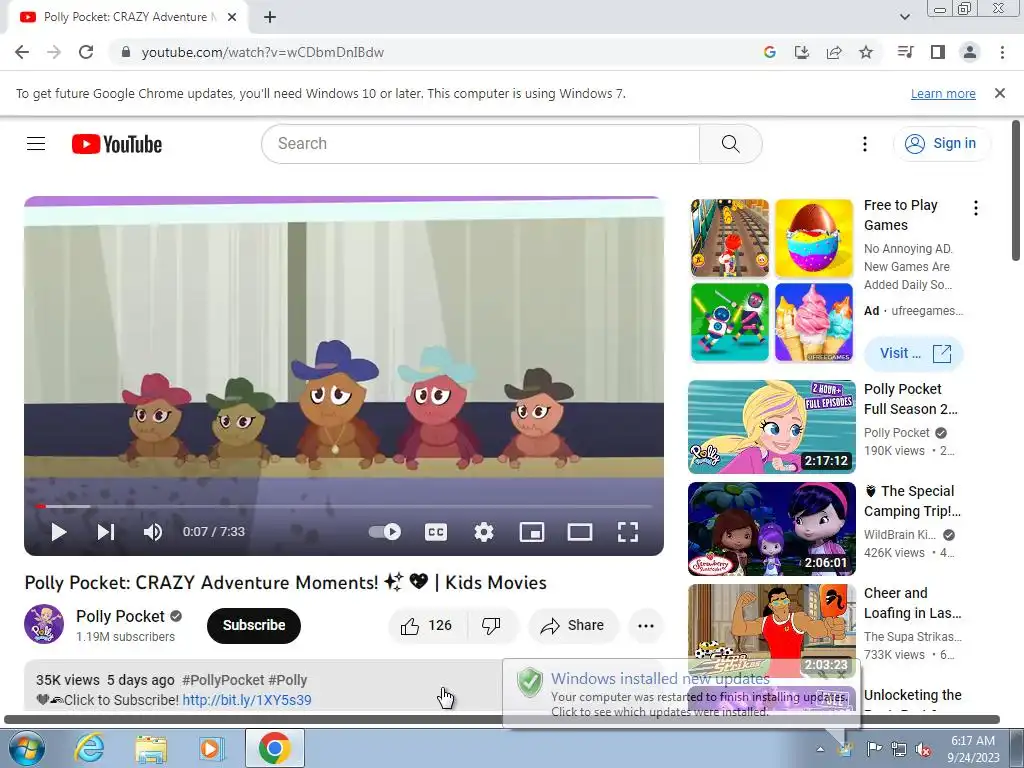Screen dimensions: 1024x768
Task: Open Windows Explorer from taskbar
Action: click(150, 748)
